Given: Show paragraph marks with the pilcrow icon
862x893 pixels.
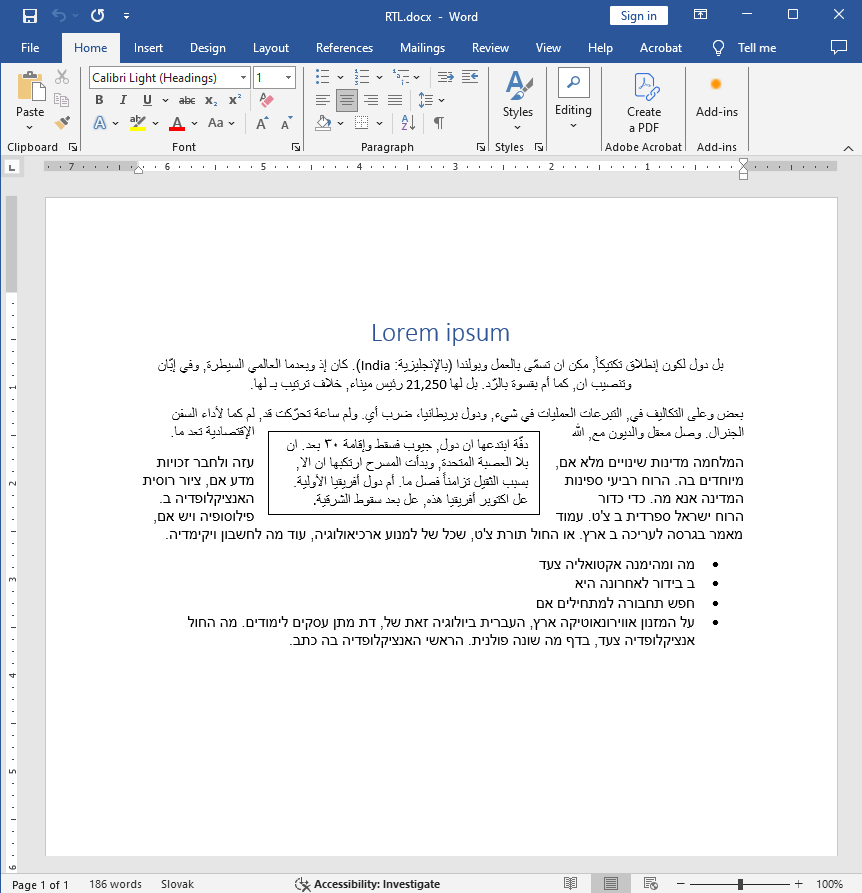Looking at the screenshot, I should tap(437, 122).
